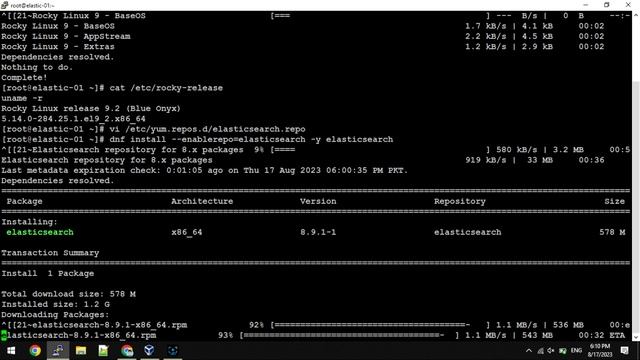Click the '8.9.1-1' version value
Image resolution: width=640 pixels, height=360 pixels.
[318, 232]
